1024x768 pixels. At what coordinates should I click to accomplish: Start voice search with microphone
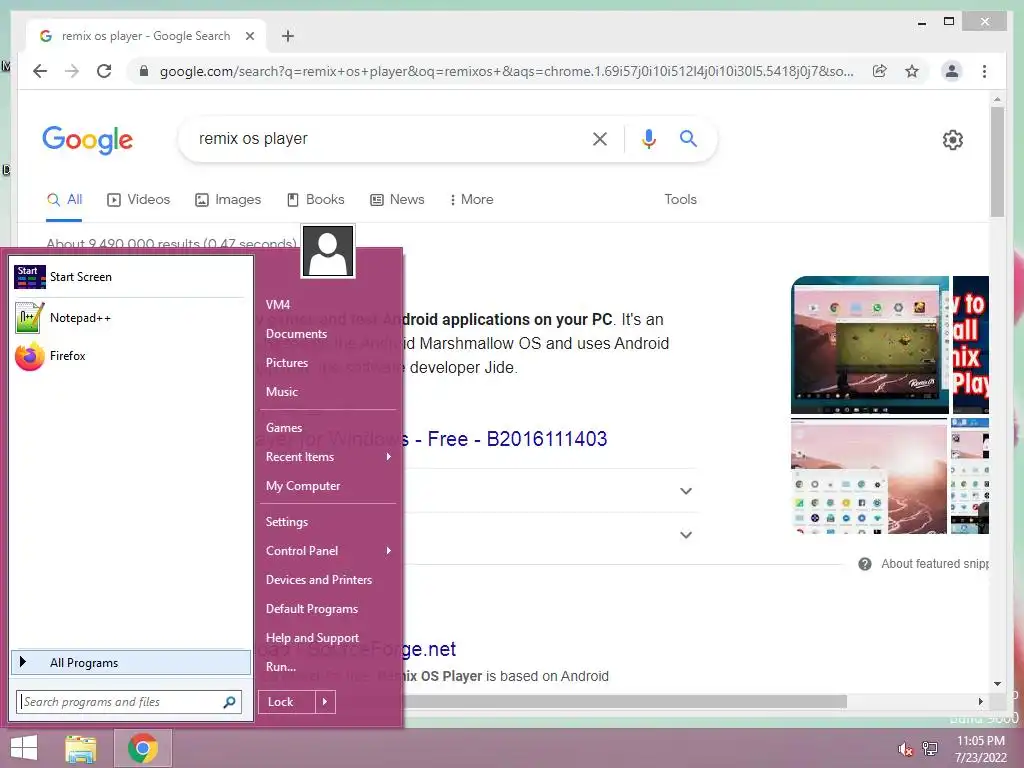(648, 138)
